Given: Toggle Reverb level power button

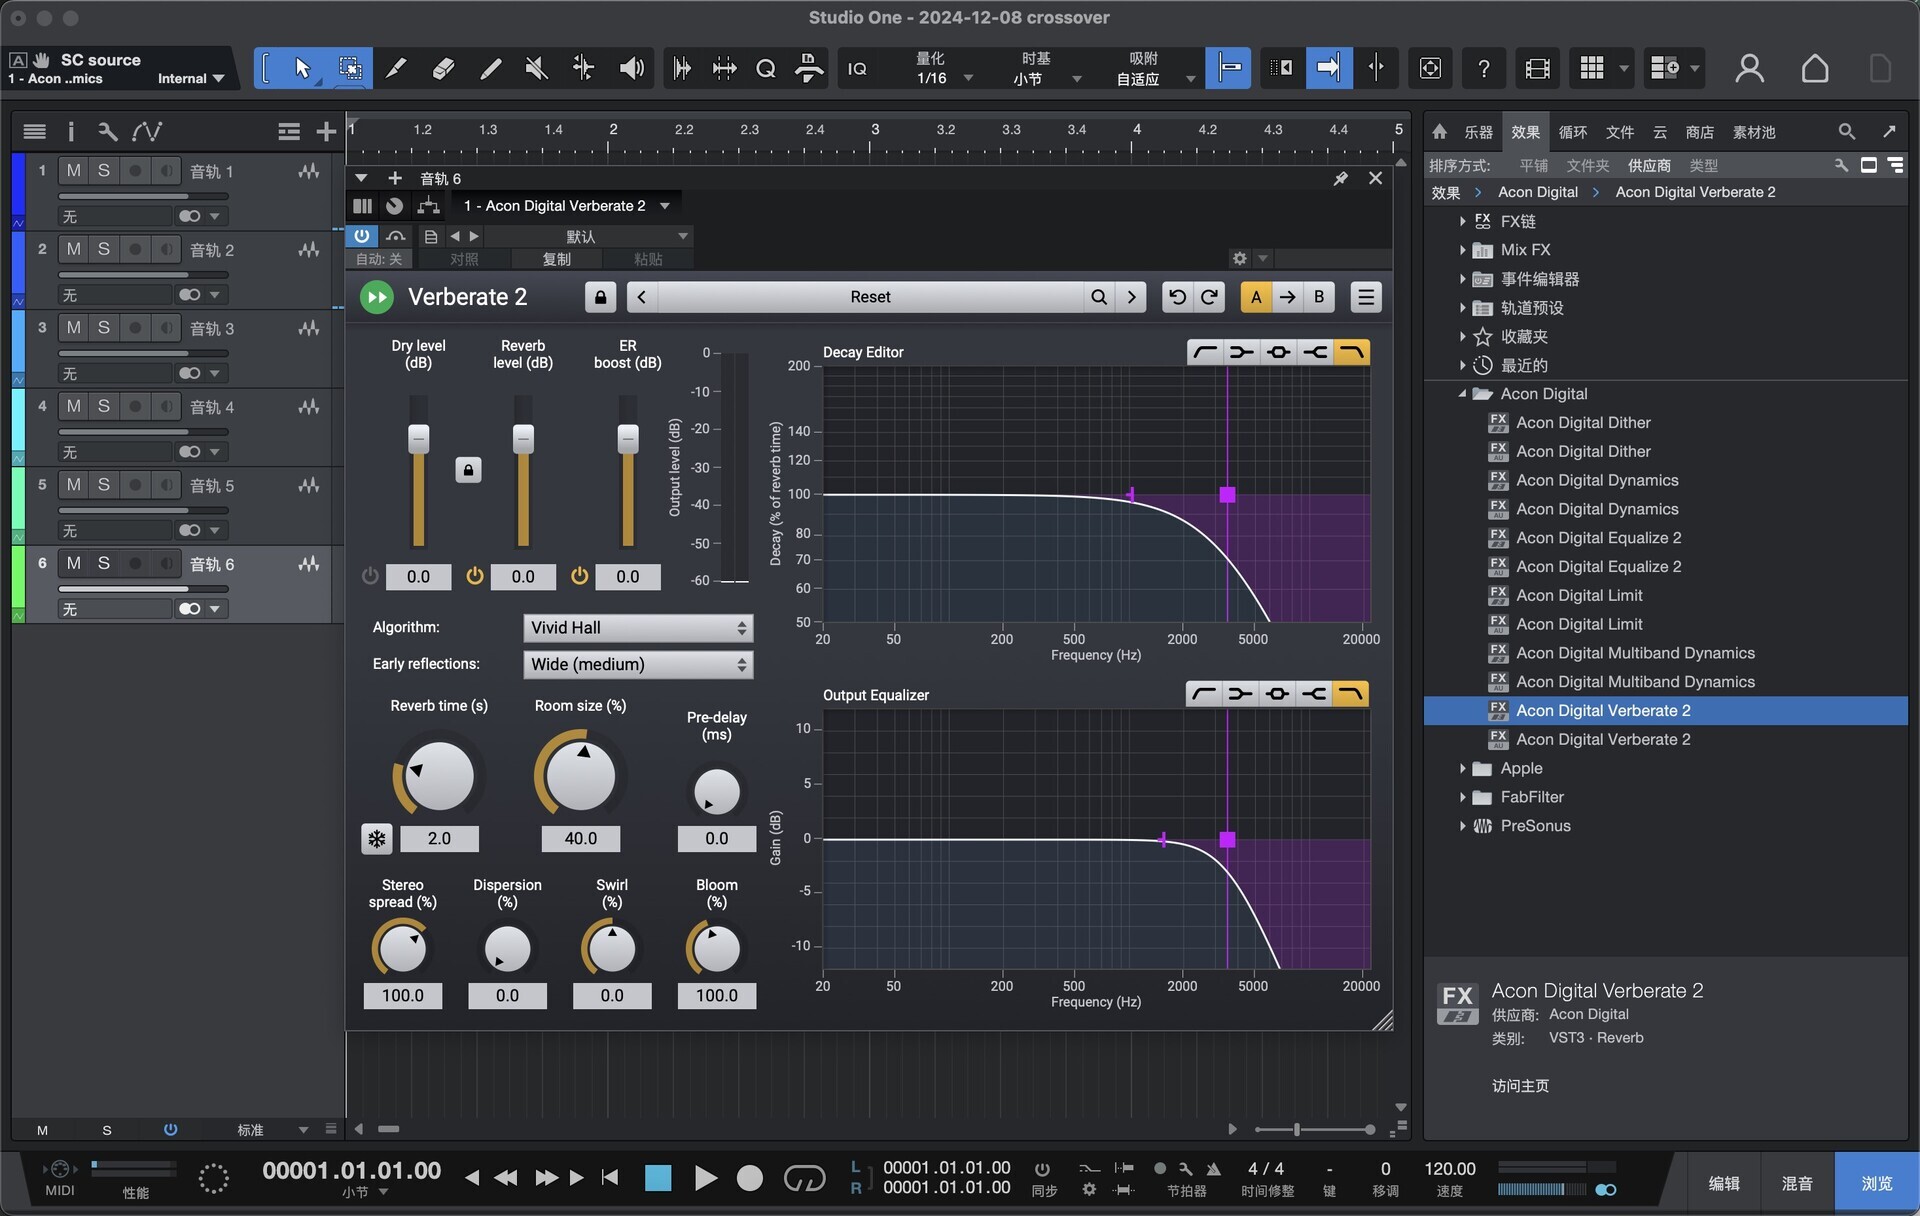Looking at the screenshot, I should (475, 576).
